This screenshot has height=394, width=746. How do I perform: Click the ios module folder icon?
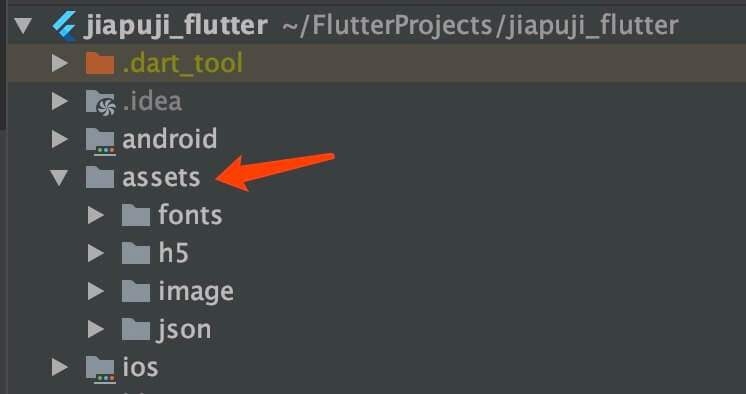tap(100, 369)
